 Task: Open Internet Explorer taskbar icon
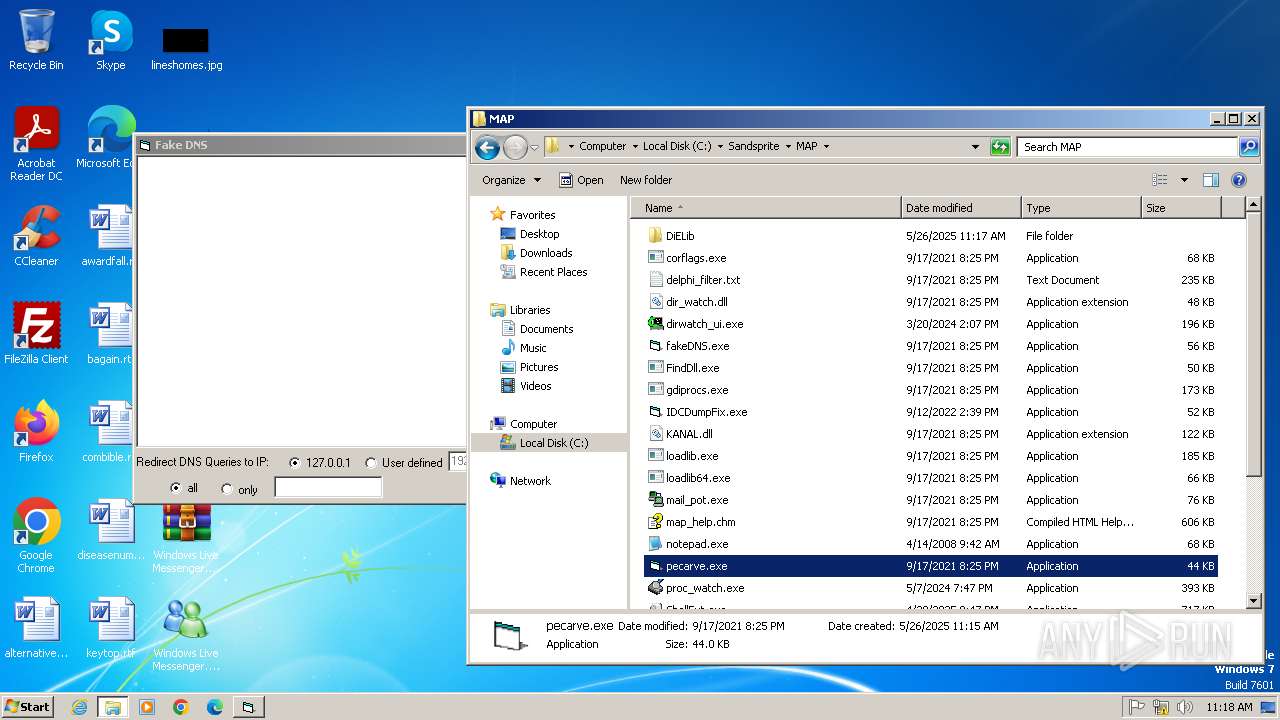79,707
